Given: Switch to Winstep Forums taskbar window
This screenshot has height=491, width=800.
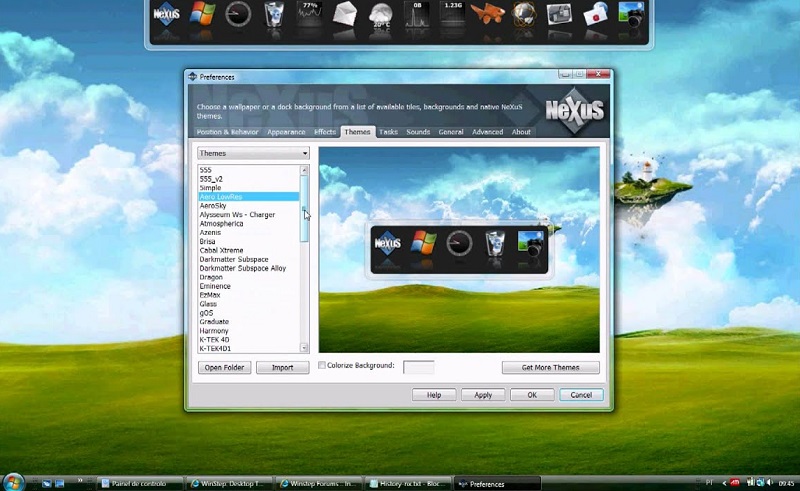Looking at the screenshot, I should 318,483.
